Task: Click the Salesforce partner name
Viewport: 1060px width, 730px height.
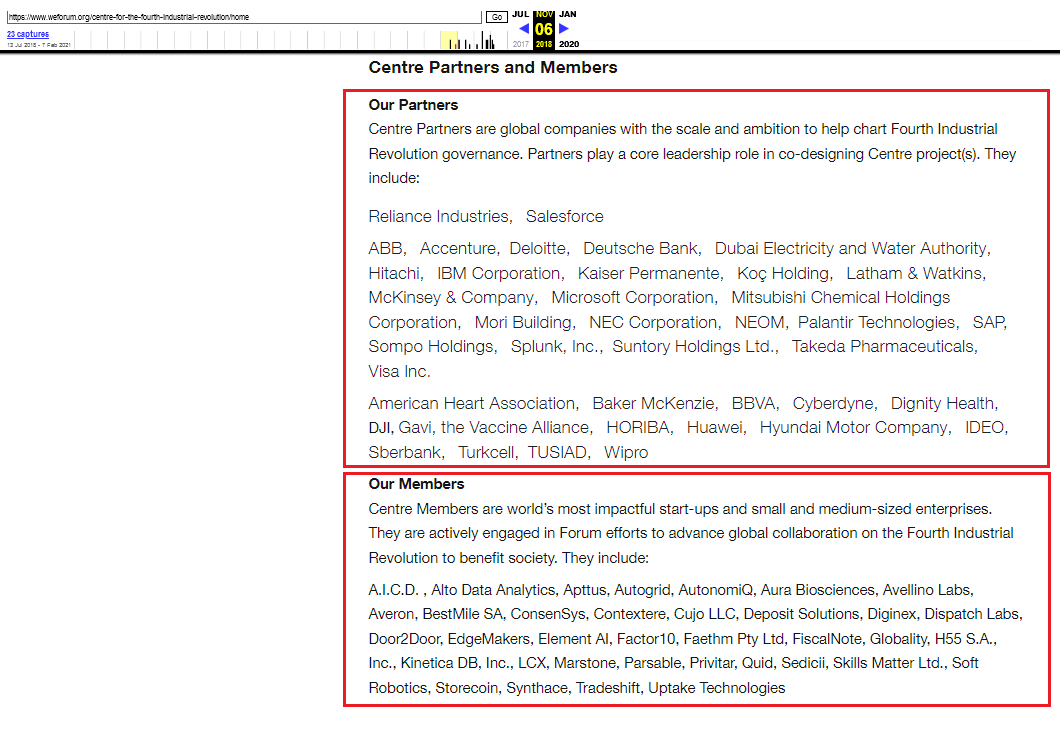Action: pyautogui.click(x=564, y=216)
